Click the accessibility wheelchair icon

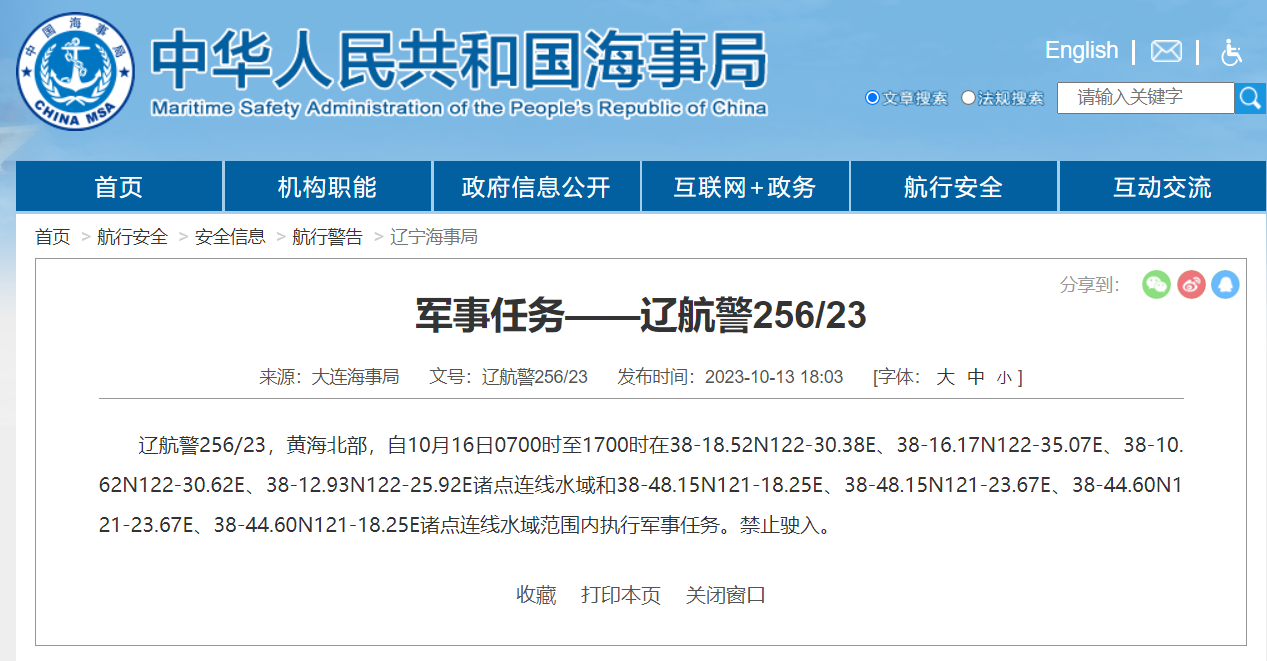pyautogui.click(x=1231, y=52)
